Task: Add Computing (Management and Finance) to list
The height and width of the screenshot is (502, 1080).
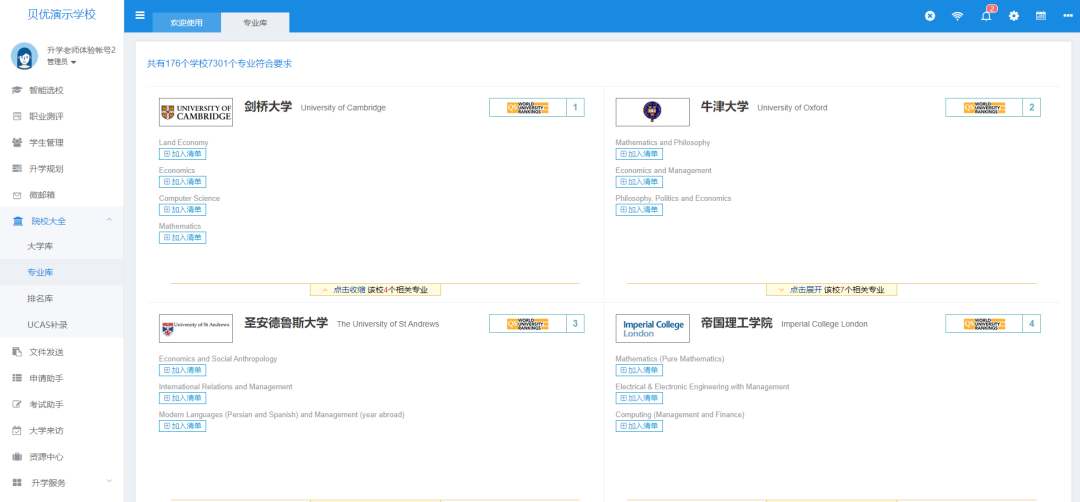Action: click(x=638, y=426)
